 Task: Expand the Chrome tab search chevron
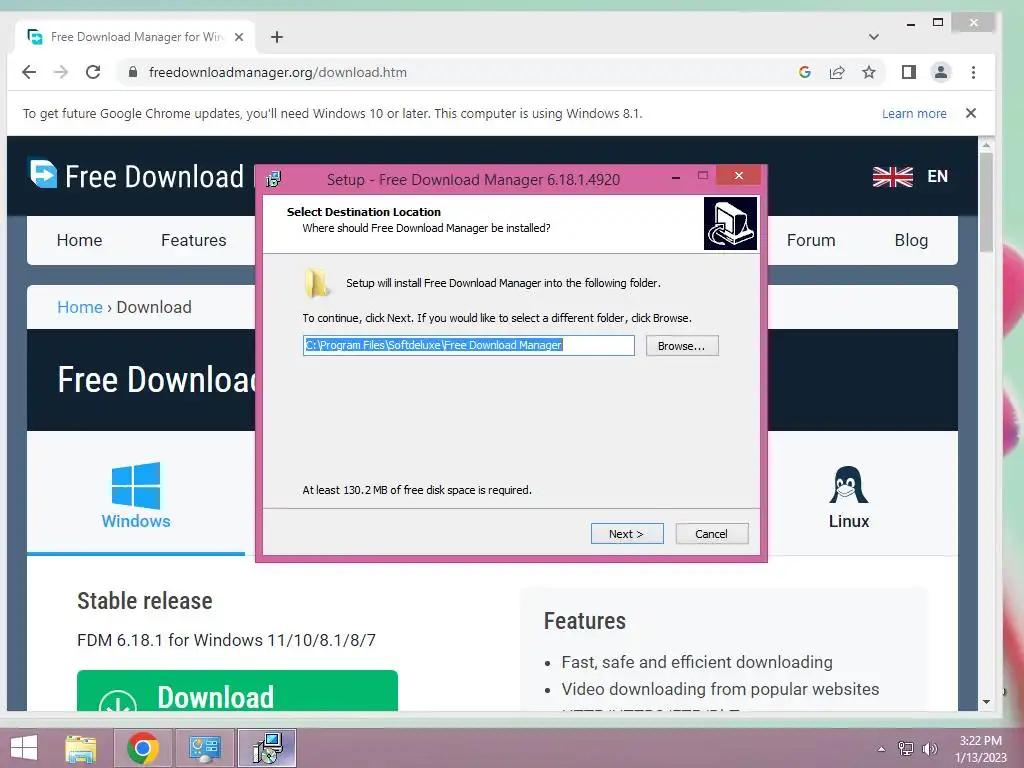coord(874,37)
